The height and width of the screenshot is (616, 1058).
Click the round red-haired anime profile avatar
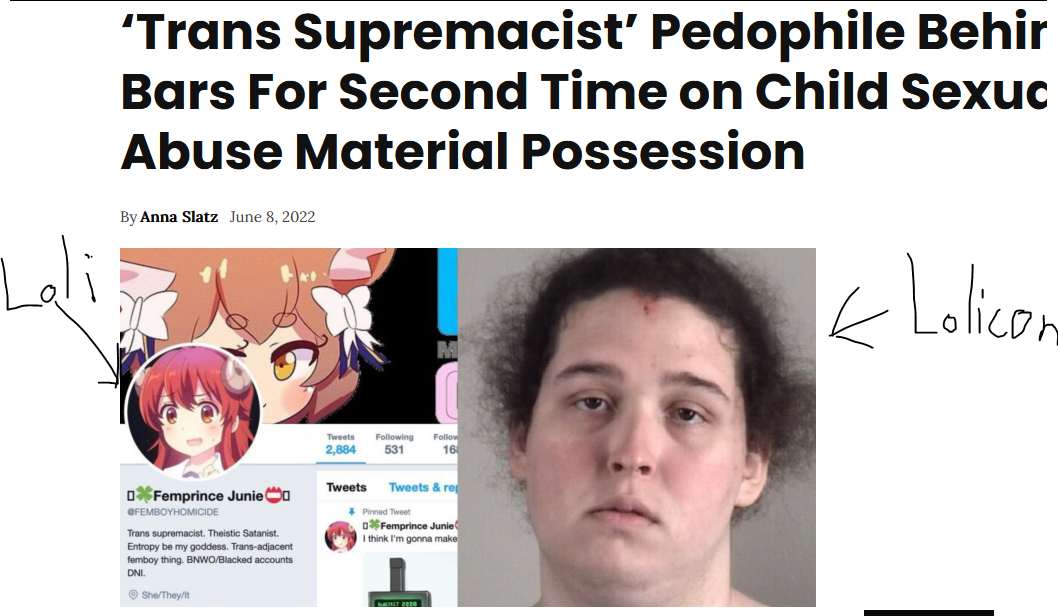click(x=192, y=410)
